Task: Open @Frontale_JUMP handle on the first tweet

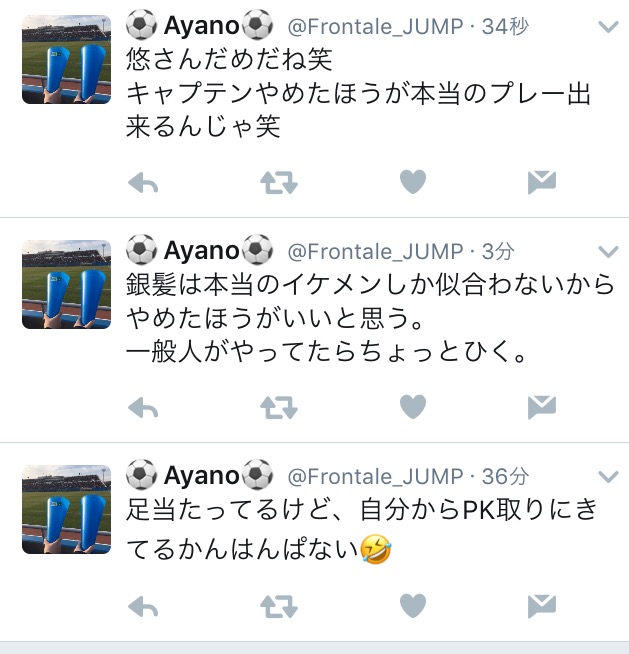Action: coord(375,27)
